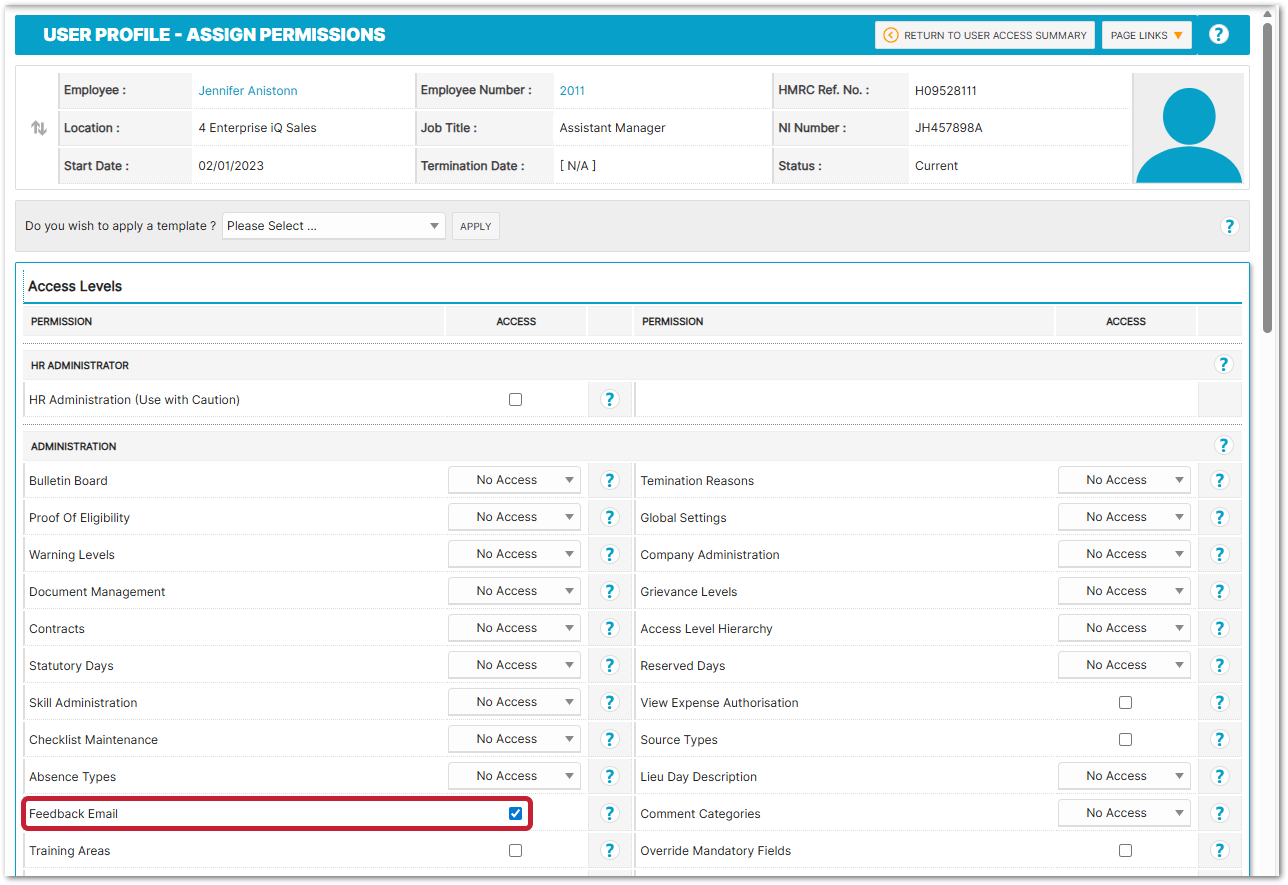Viewport: 1288px width, 885px height.
Task: Click the help icon in the page header
Action: pos(1218,35)
